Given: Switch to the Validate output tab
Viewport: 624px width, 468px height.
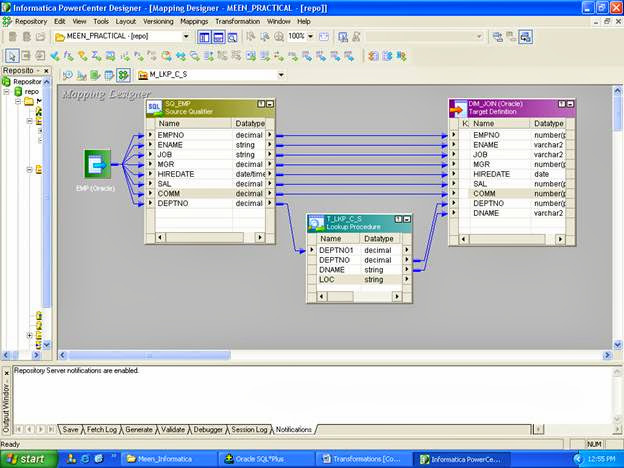Looking at the screenshot, I should pyautogui.click(x=173, y=429).
